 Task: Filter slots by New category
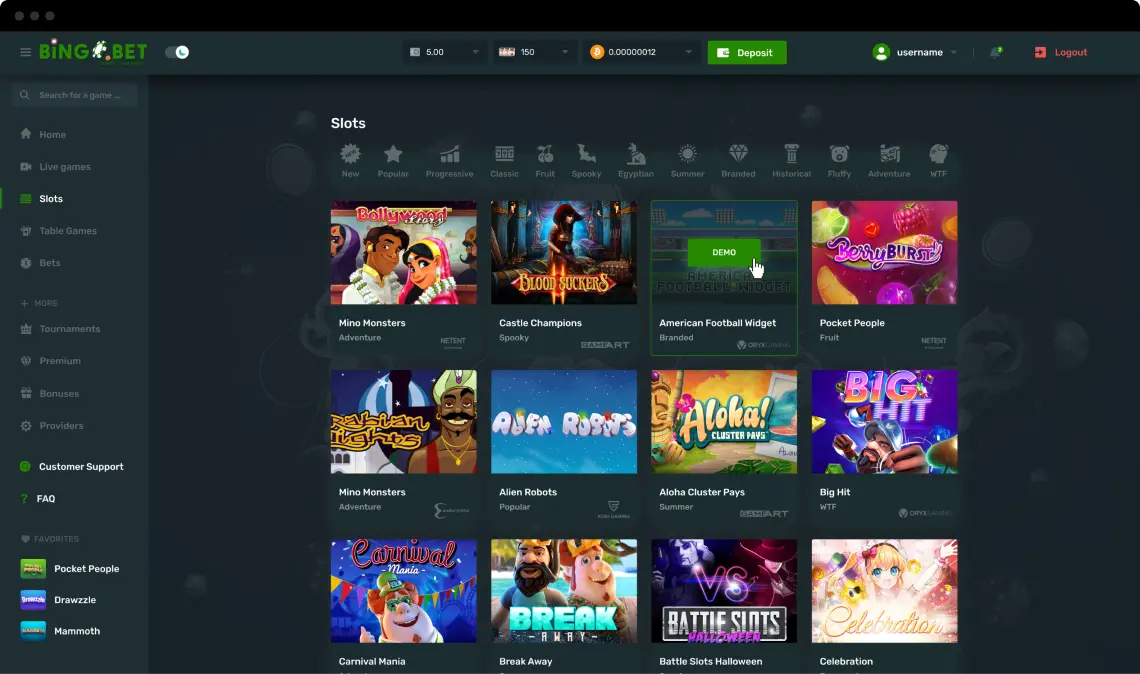pos(350,161)
